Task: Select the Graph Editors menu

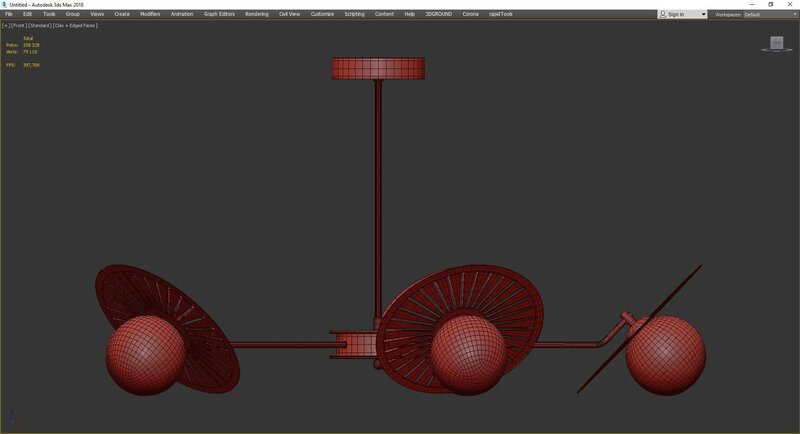Action: pyautogui.click(x=218, y=14)
